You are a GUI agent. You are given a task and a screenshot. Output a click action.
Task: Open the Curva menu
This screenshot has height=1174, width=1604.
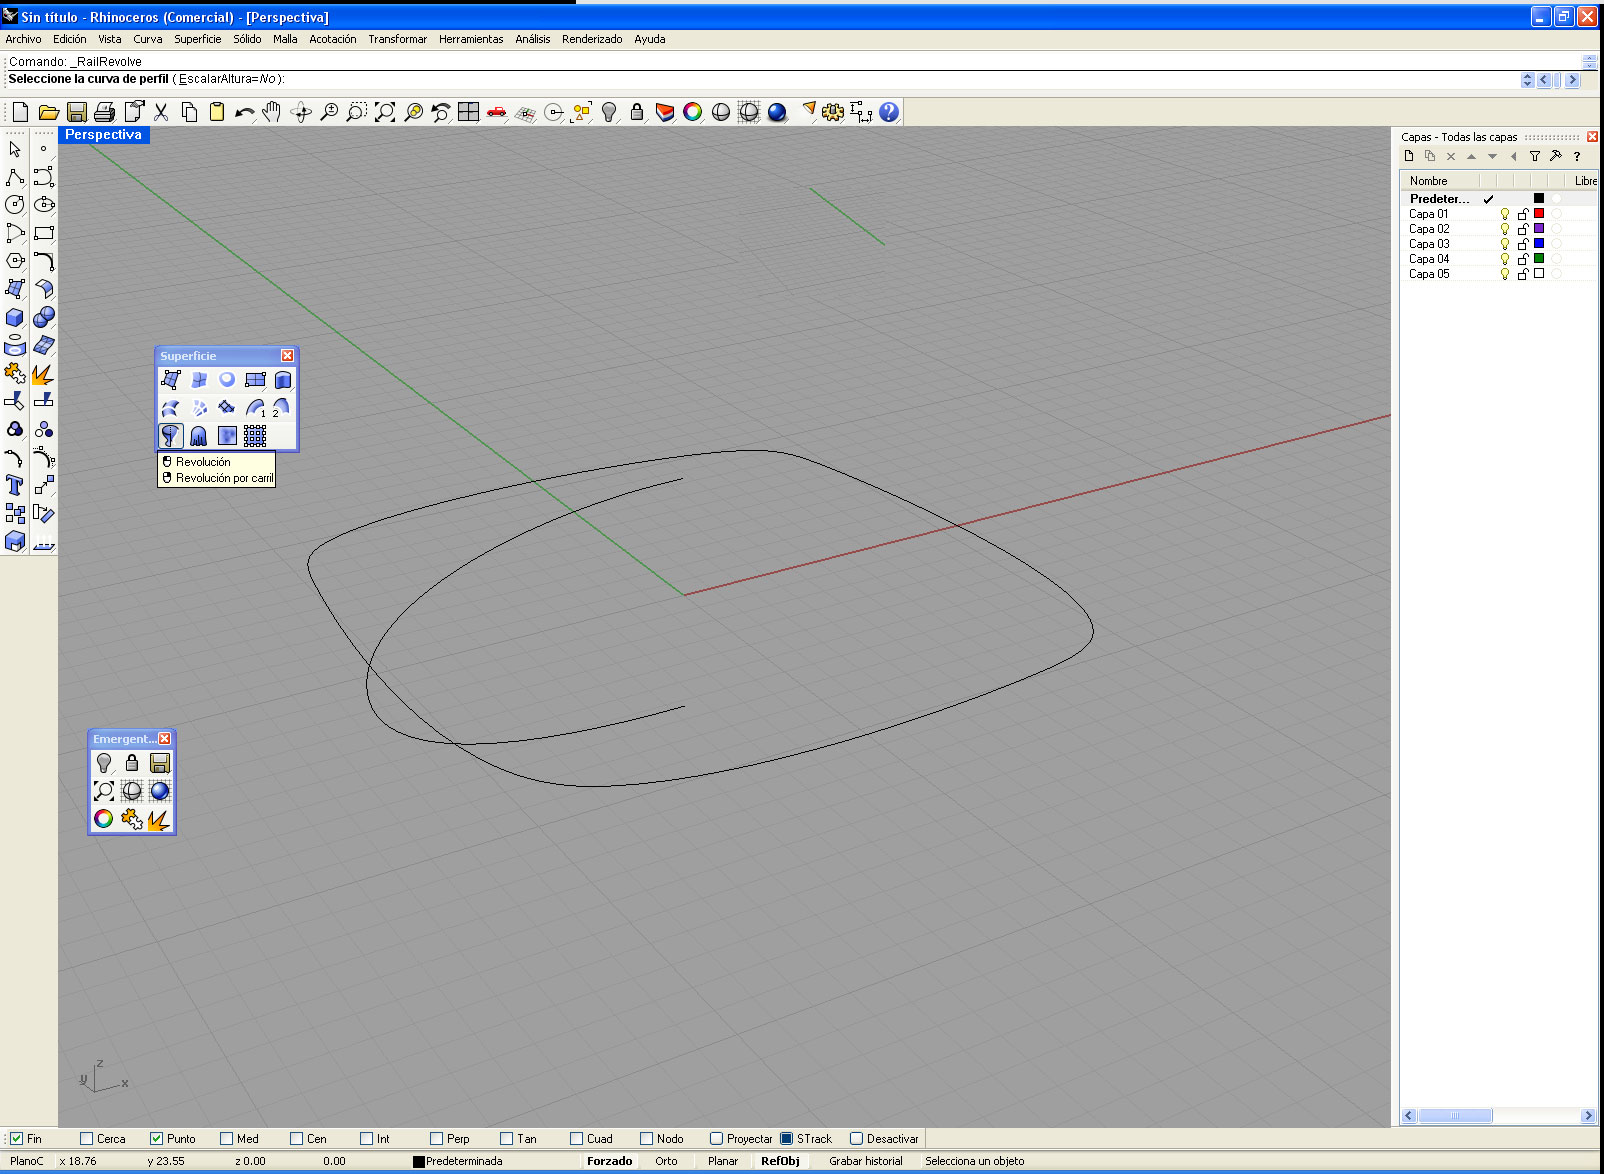coord(148,39)
